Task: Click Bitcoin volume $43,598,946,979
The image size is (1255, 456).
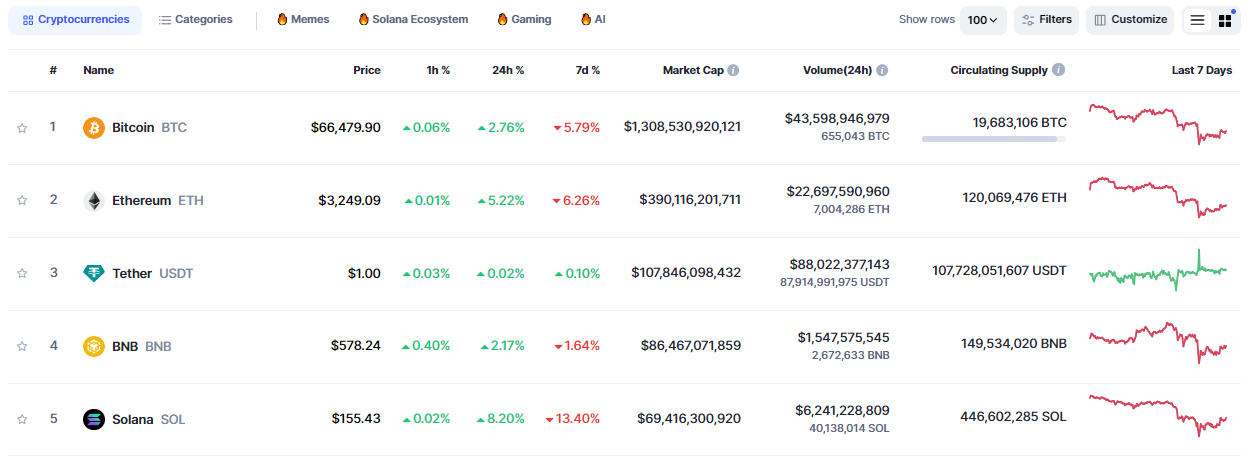Action: point(837,118)
